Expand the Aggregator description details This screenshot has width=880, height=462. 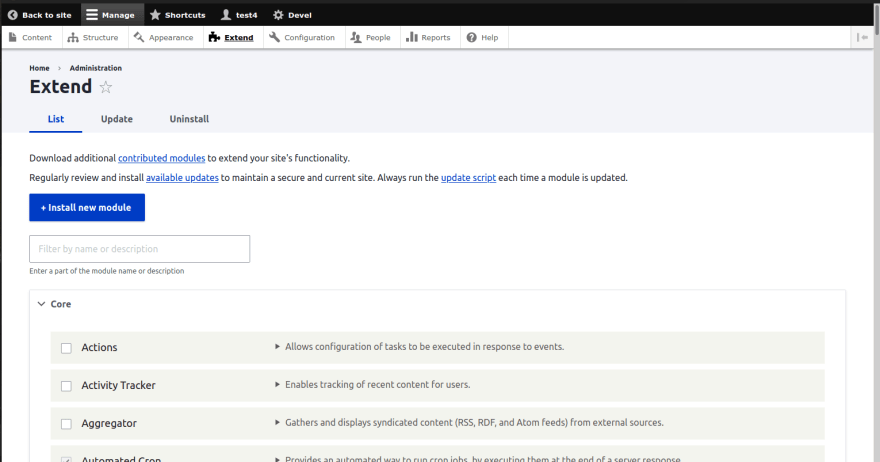tap(277, 423)
